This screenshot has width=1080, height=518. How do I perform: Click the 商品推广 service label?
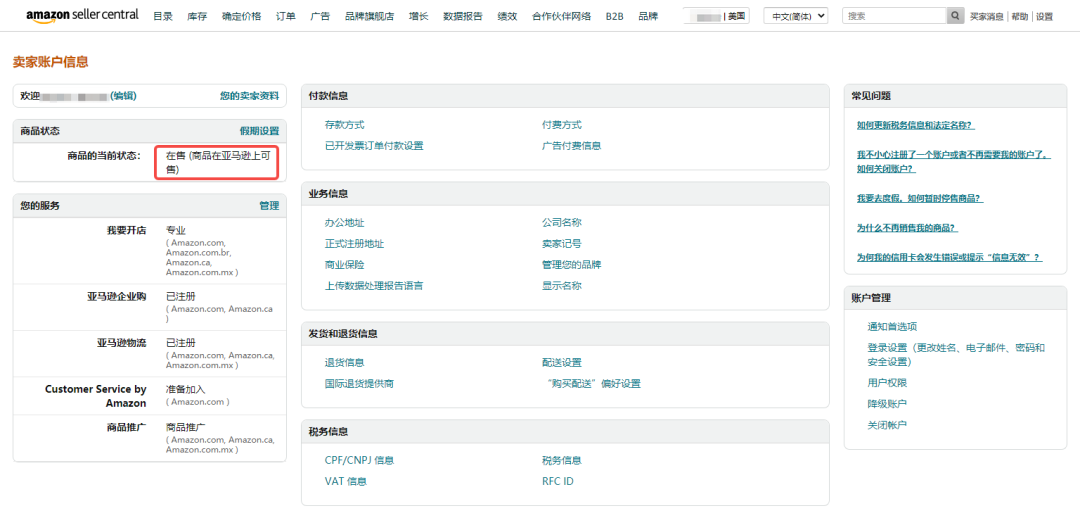(x=126, y=427)
